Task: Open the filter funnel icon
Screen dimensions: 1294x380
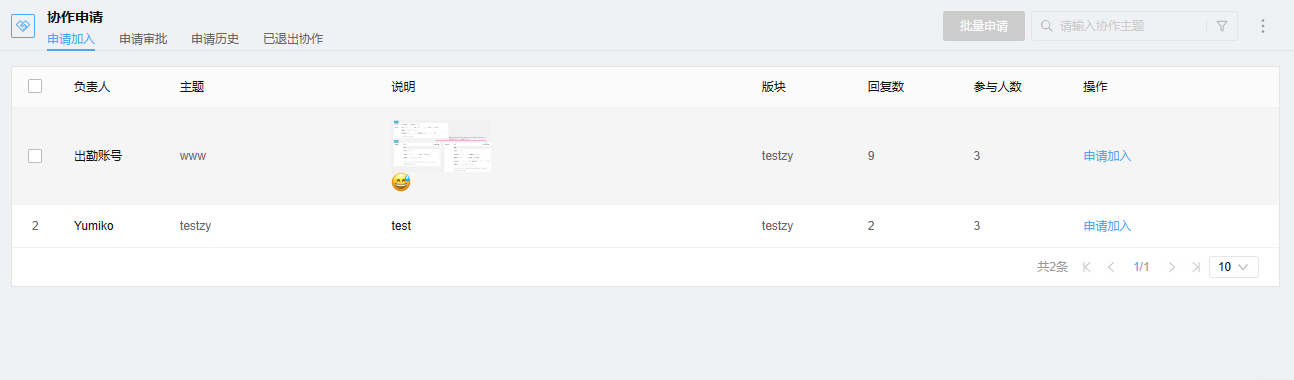Action: [x=1222, y=26]
